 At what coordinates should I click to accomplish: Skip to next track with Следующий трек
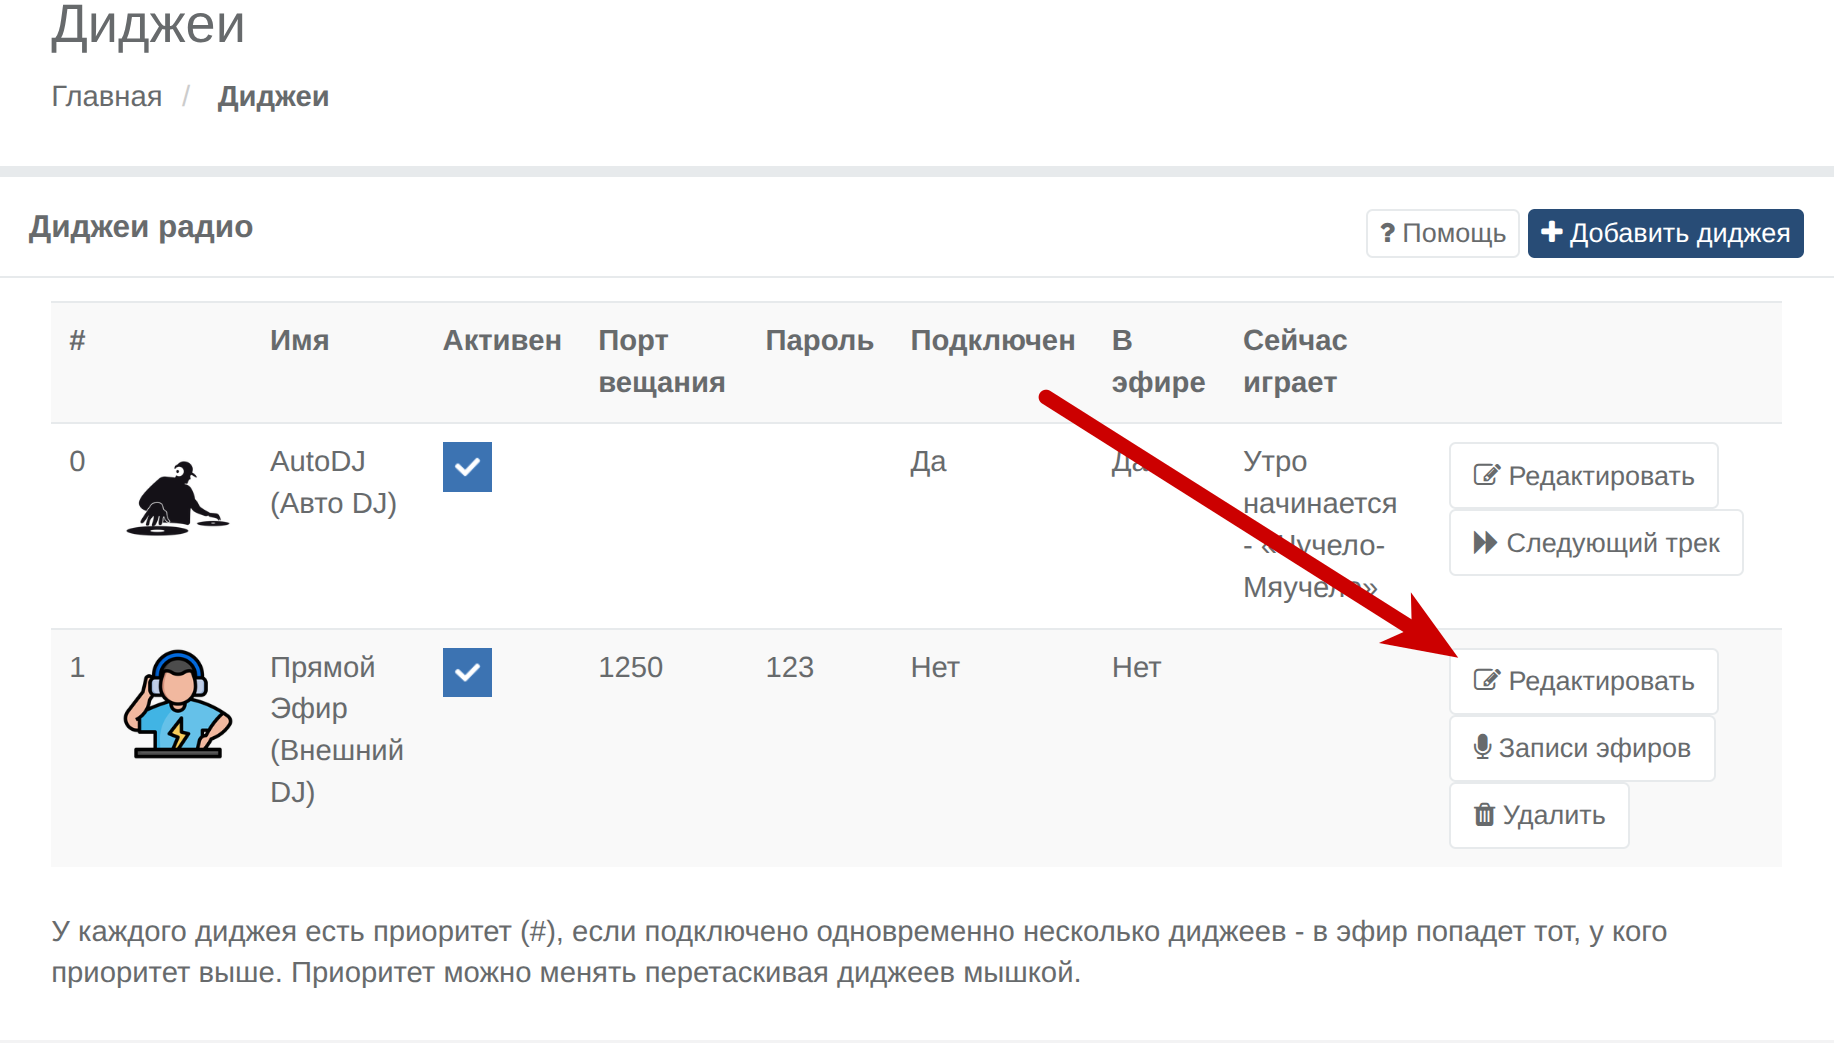[x=1596, y=543]
